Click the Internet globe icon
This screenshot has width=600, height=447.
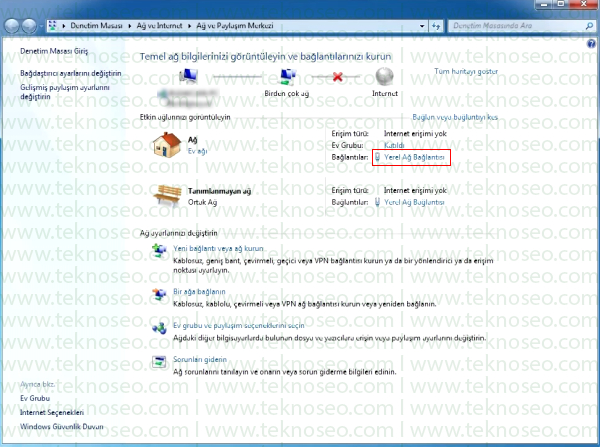point(385,76)
